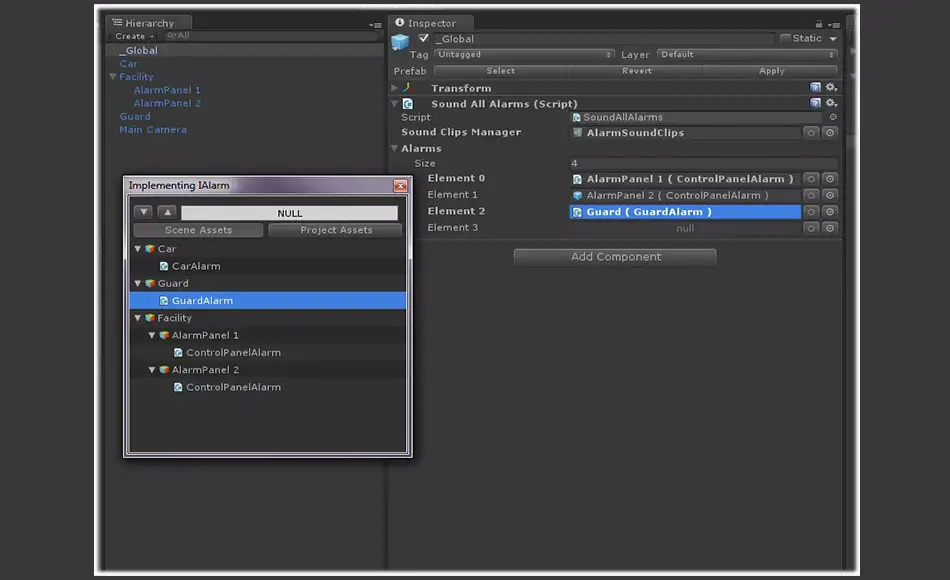Screen dimensions: 950x580
Task: Clear the Element 2 alarm reference
Action: 811,212
